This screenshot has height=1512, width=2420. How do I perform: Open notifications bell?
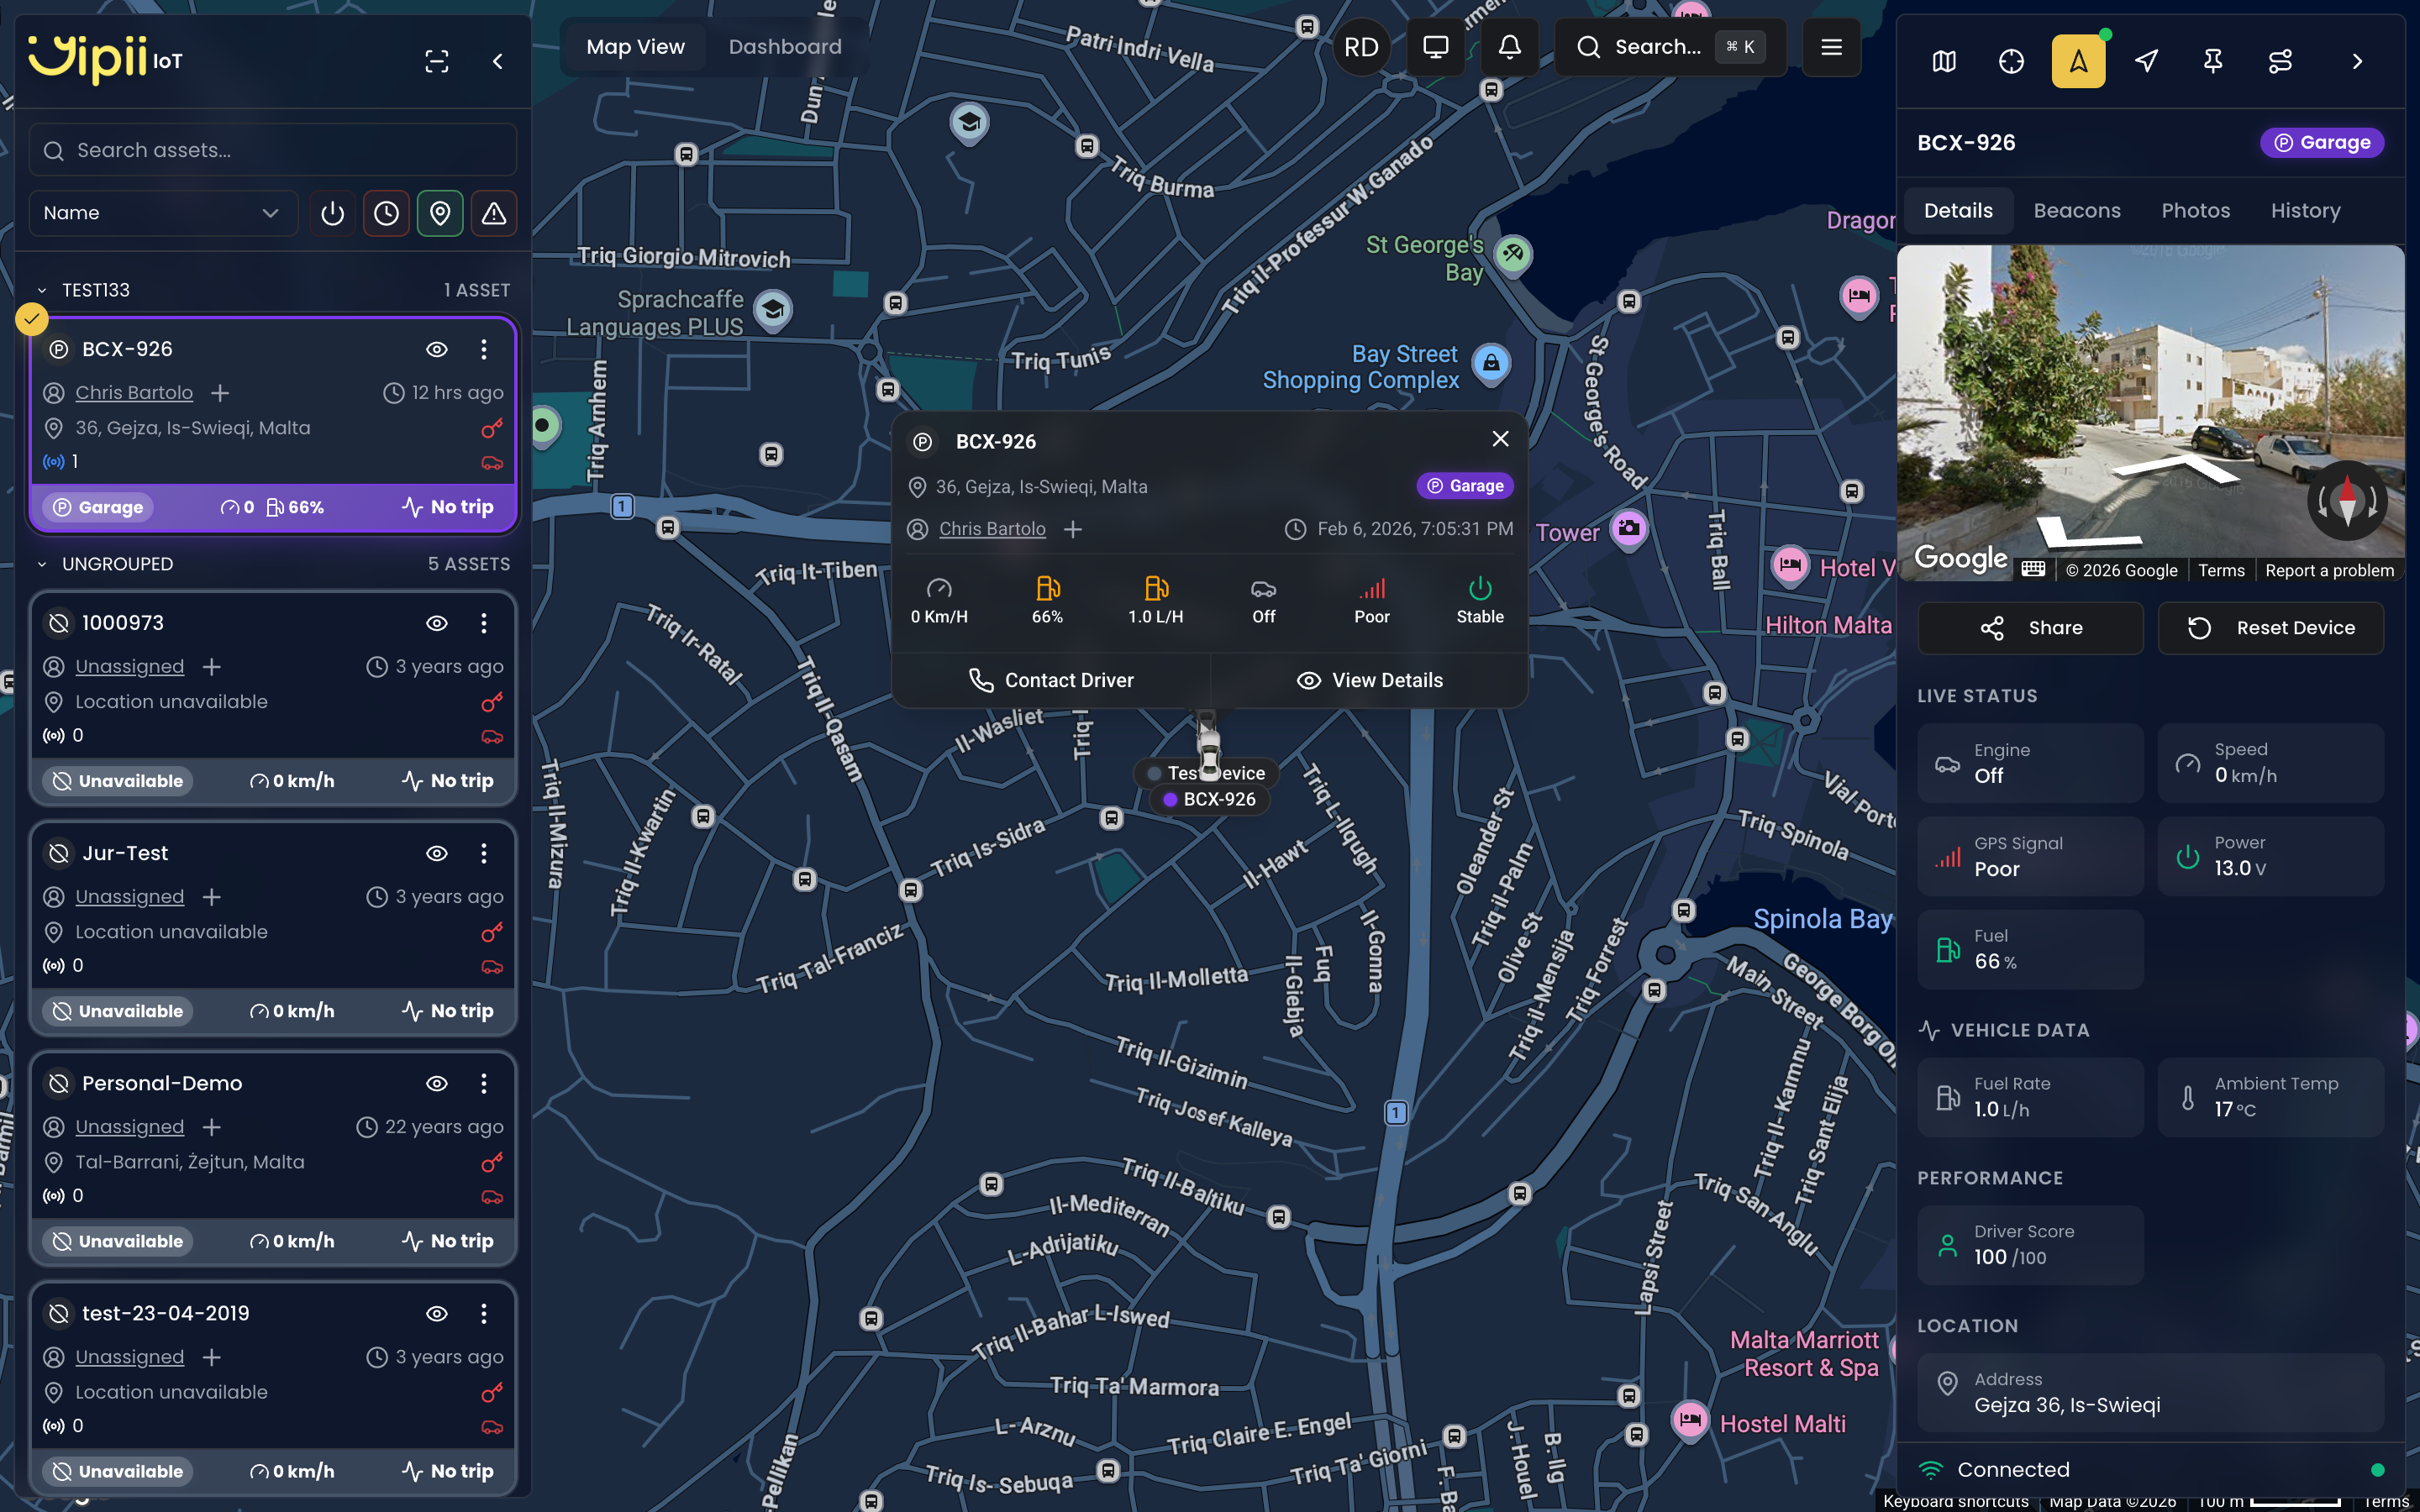[1510, 47]
